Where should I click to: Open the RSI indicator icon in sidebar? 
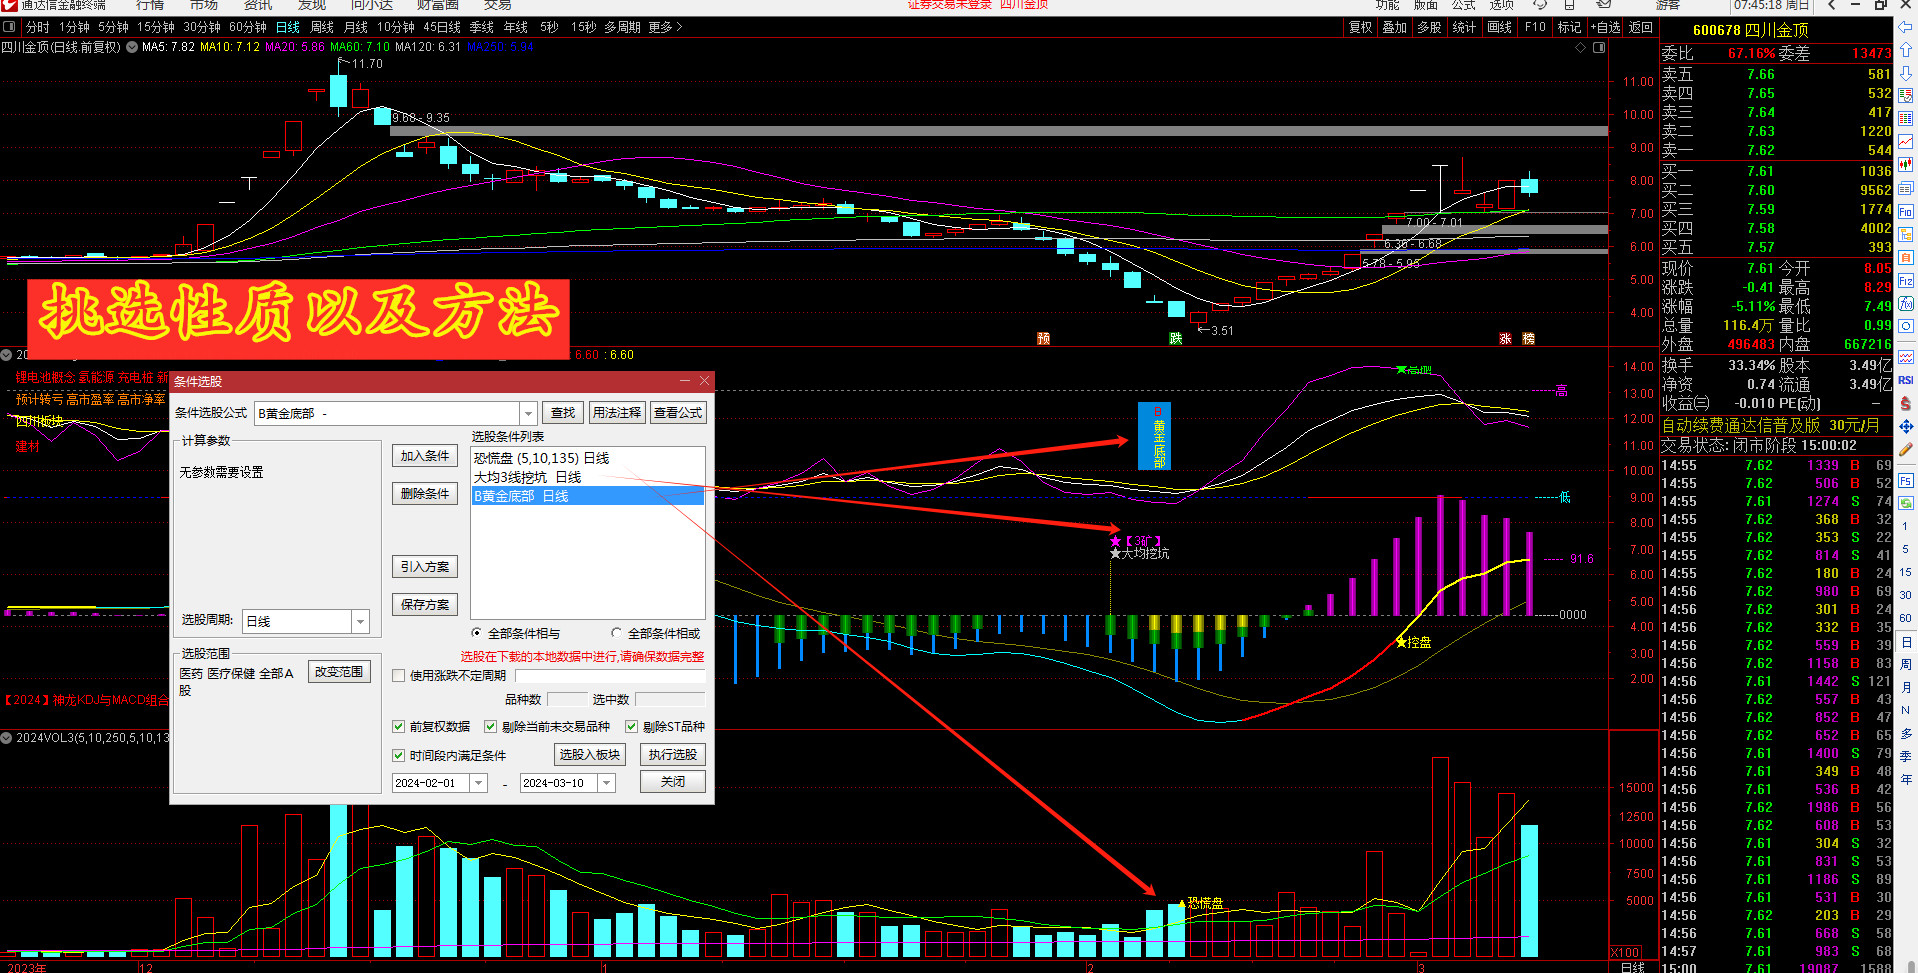(1906, 380)
